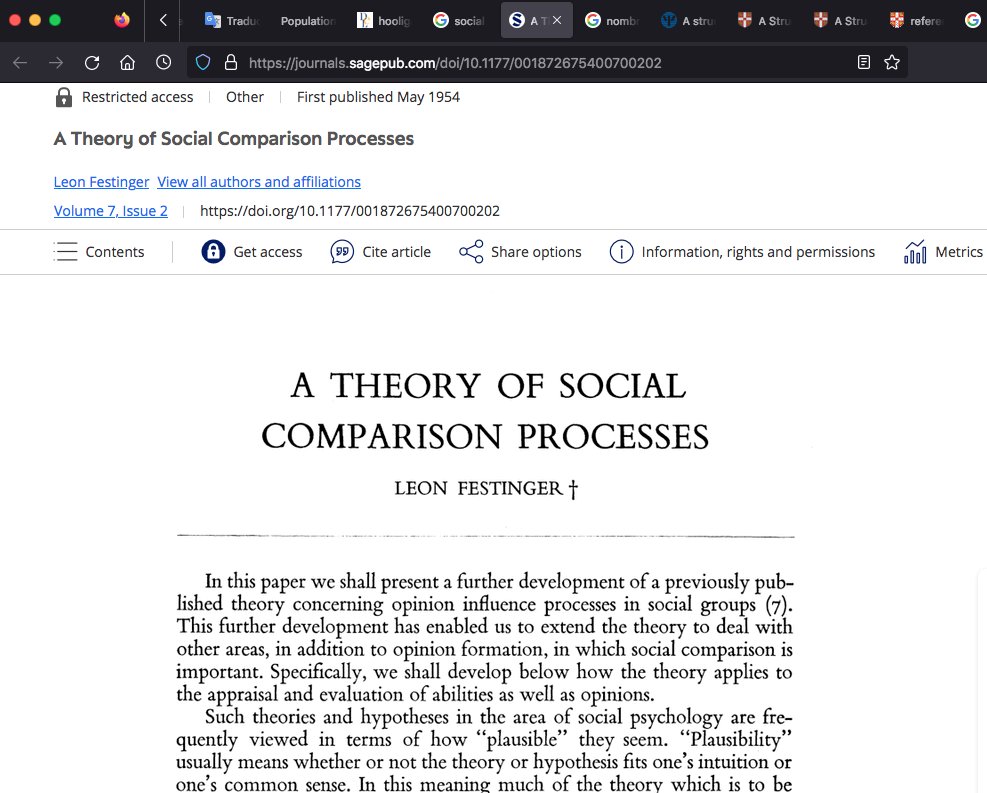The width and height of the screenshot is (987, 793).
Task: Switch to the Population tab
Action: pyautogui.click(x=308, y=21)
